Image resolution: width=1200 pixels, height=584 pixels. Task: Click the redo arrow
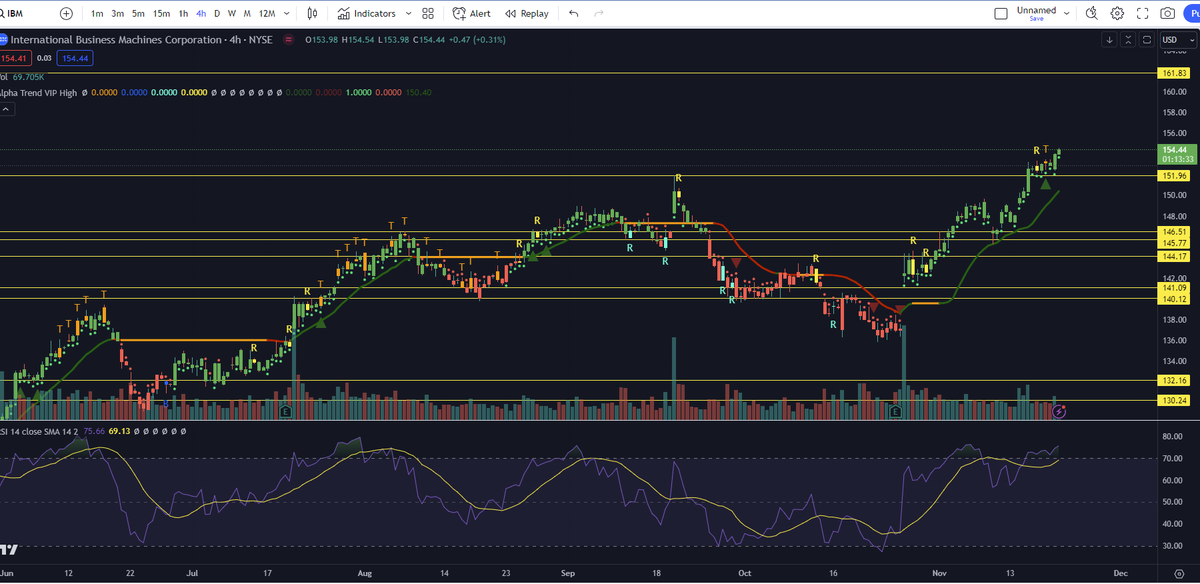(599, 14)
